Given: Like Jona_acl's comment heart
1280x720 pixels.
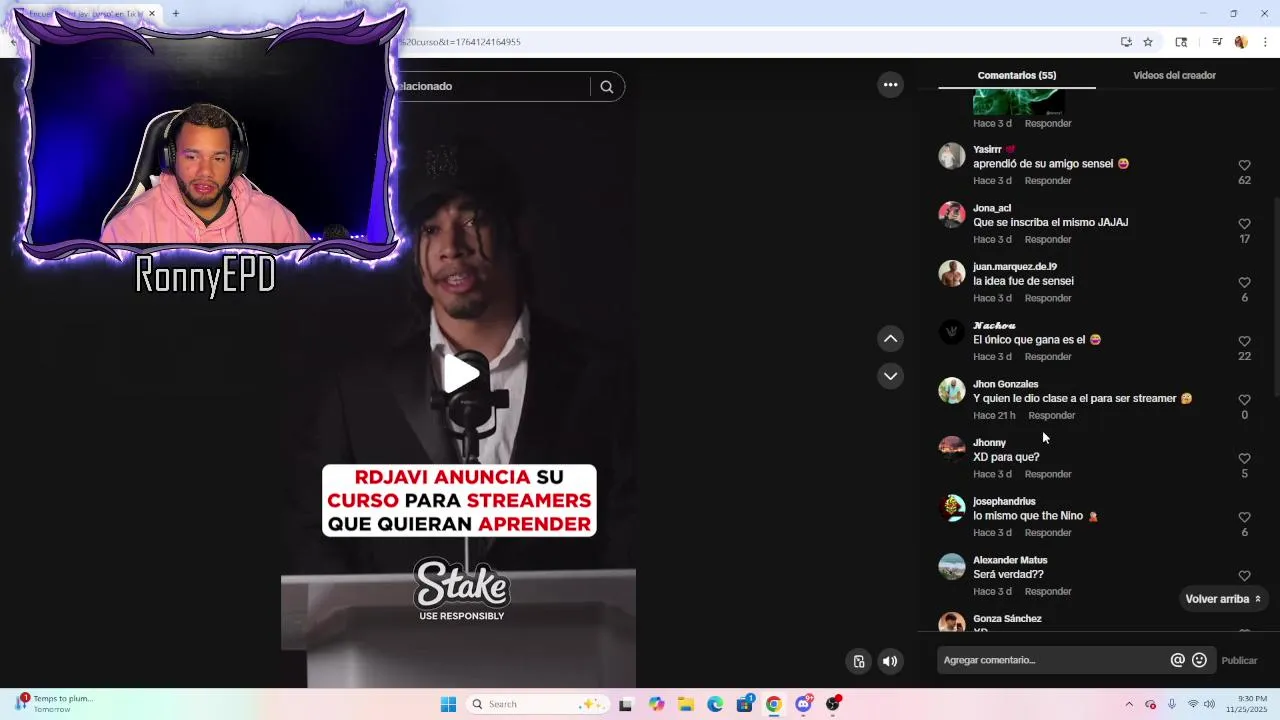Looking at the screenshot, I should [1244, 224].
